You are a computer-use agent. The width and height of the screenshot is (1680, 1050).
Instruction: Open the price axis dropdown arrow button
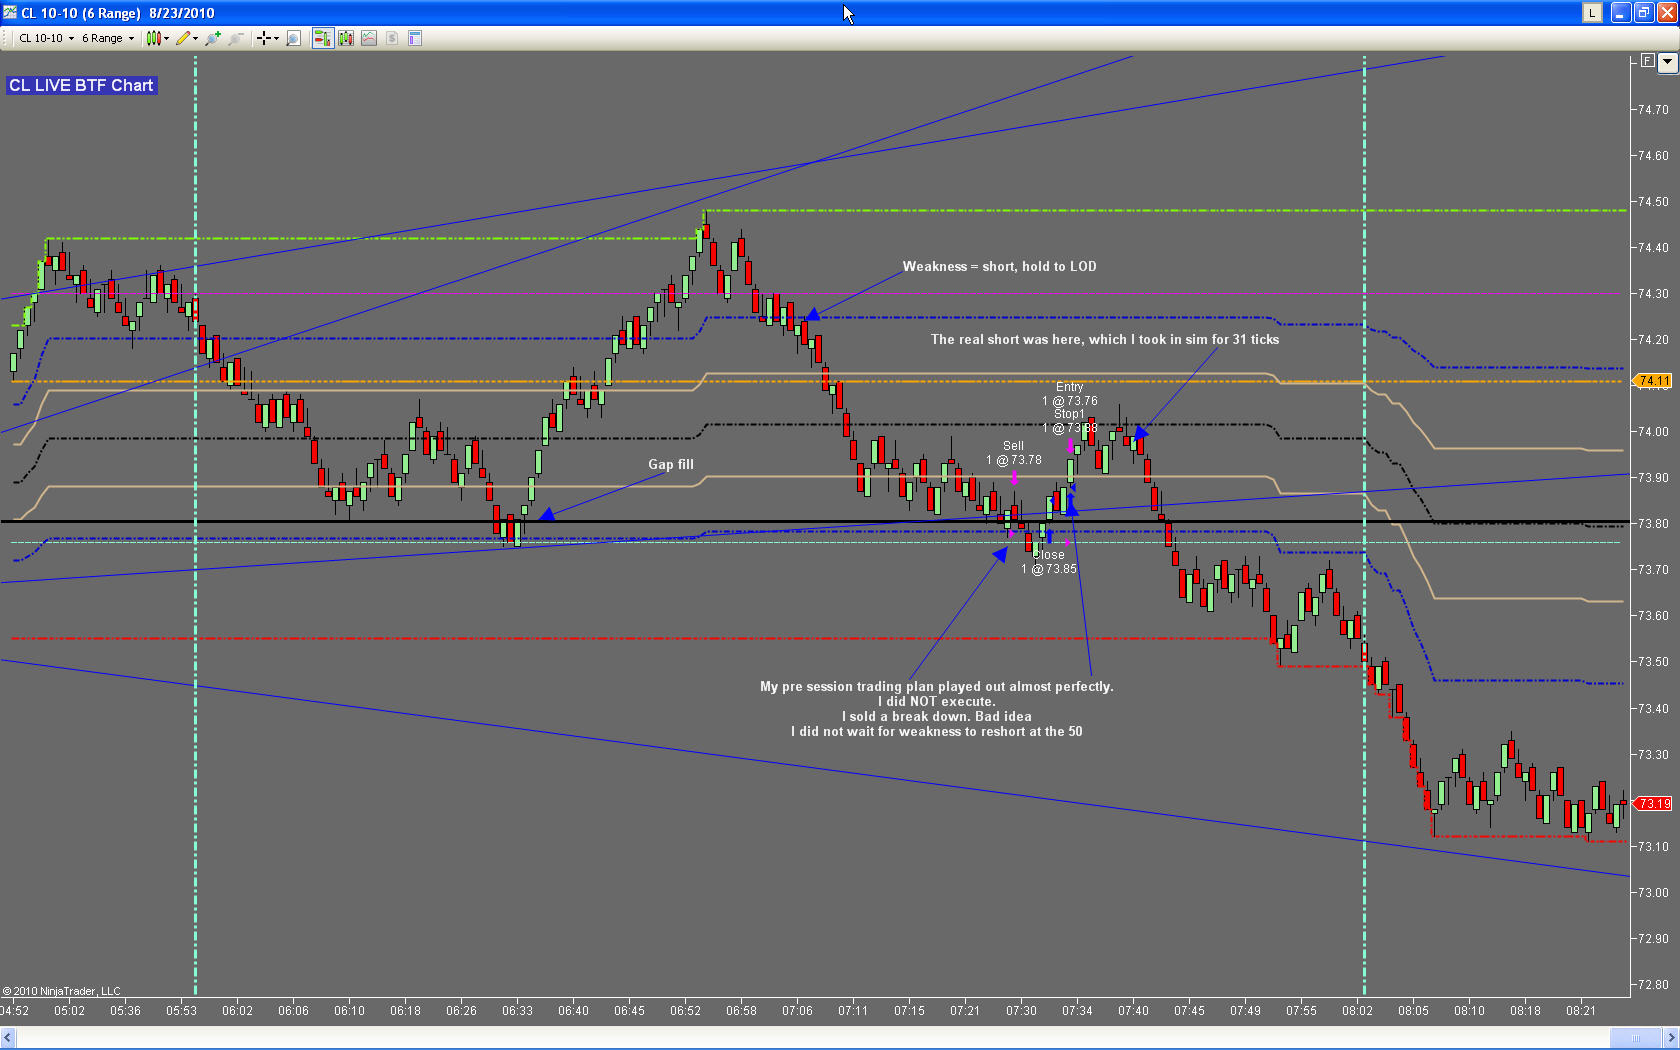(1667, 62)
